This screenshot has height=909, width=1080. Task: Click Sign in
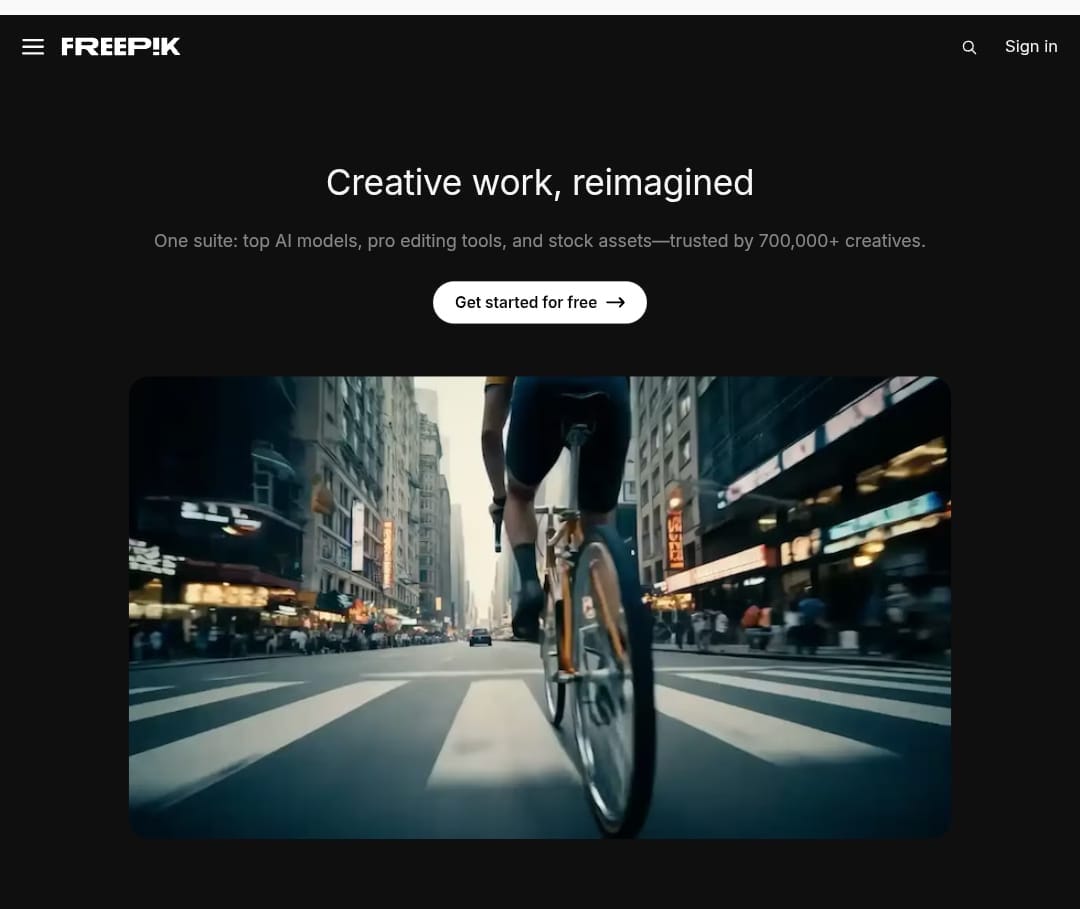(x=1031, y=47)
